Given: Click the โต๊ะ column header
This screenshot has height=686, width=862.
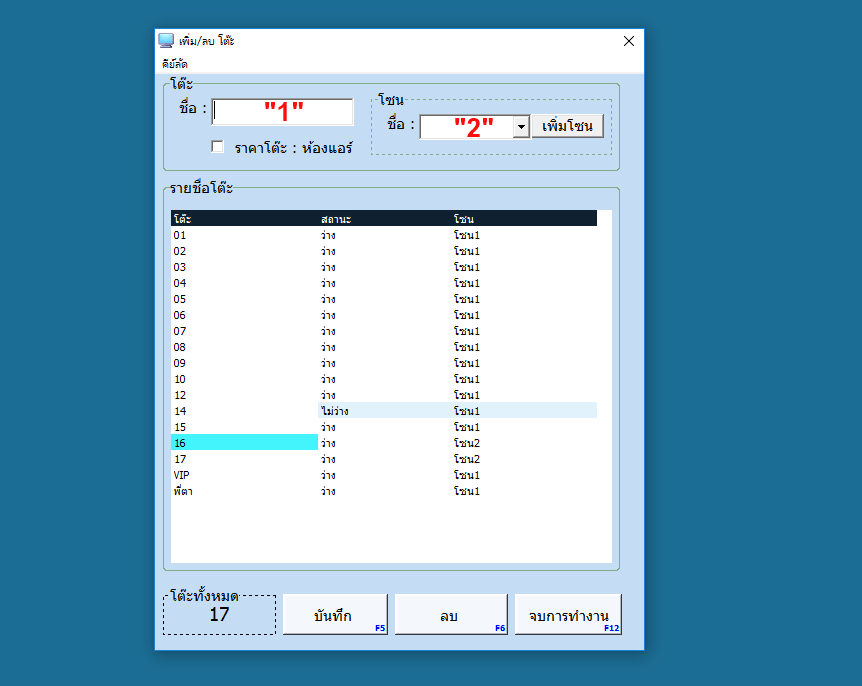Looking at the screenshot, I should (245, 219).
